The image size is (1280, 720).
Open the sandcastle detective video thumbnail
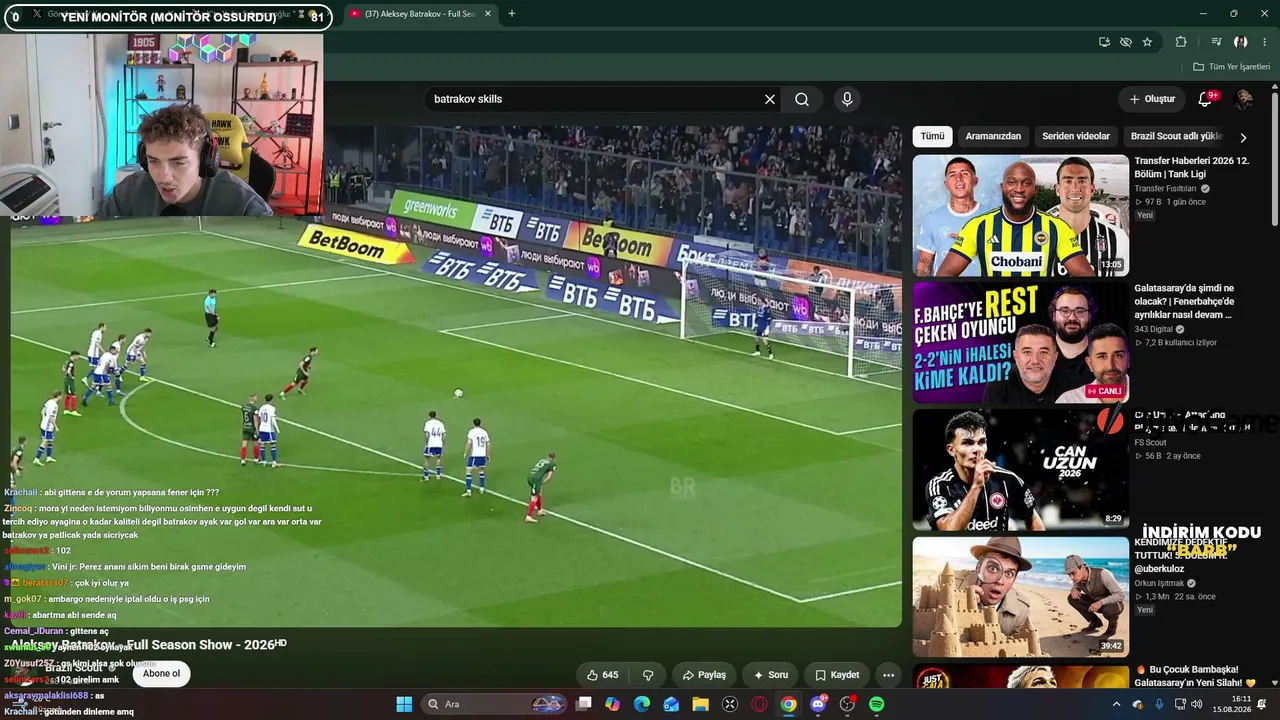pyautogui.click(x=1020, y=597)
